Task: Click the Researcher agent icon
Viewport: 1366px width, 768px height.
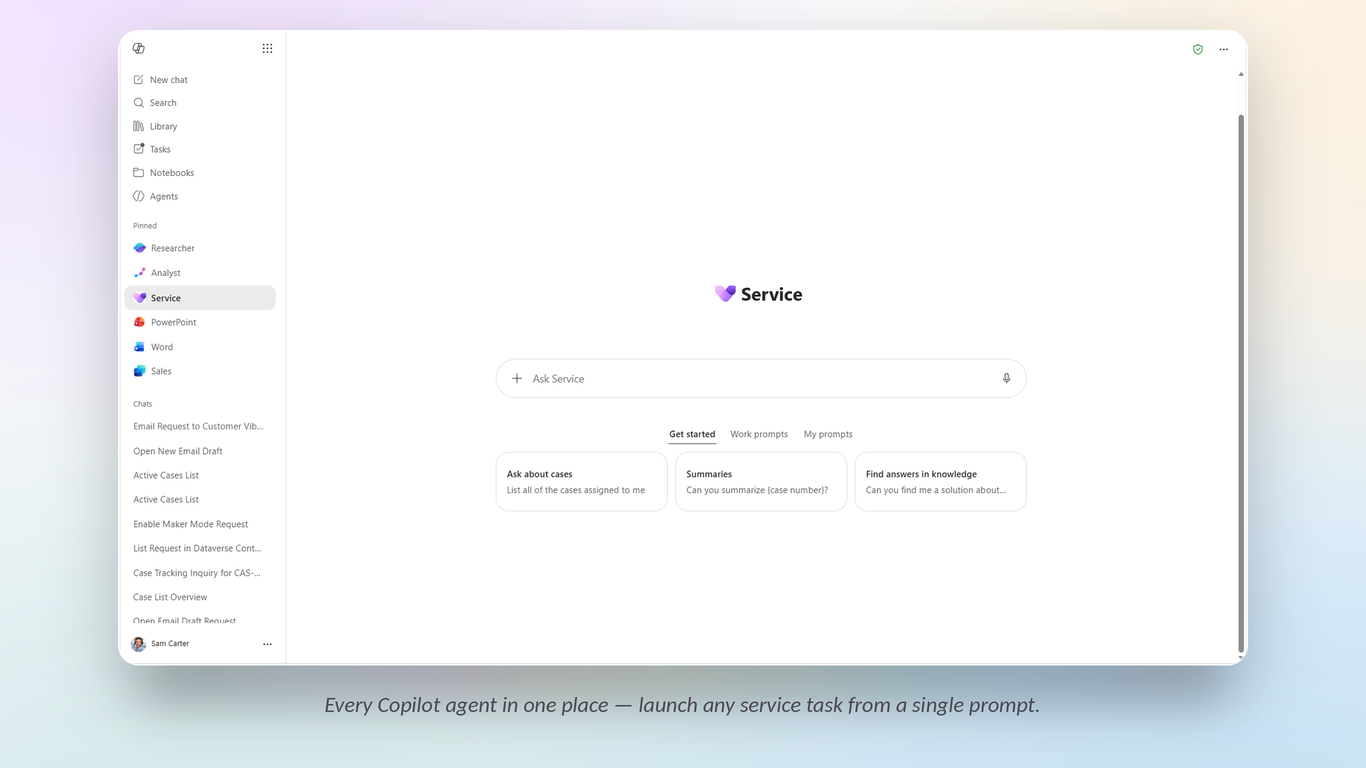Action: pos(140,248)
